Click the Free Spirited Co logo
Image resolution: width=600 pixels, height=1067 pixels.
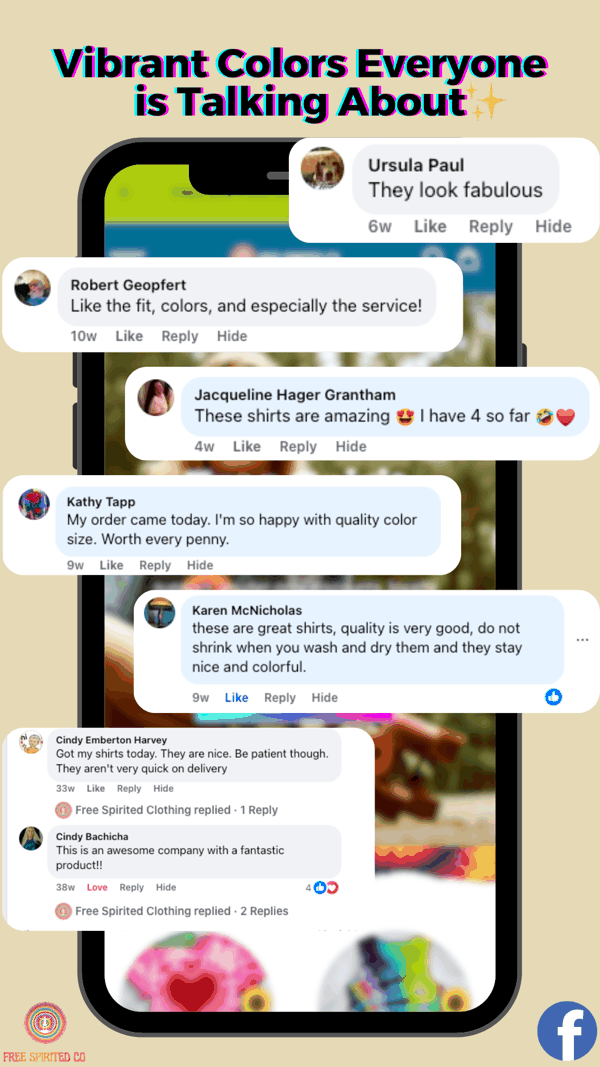pyautogui.click(x=46, y=1022)
